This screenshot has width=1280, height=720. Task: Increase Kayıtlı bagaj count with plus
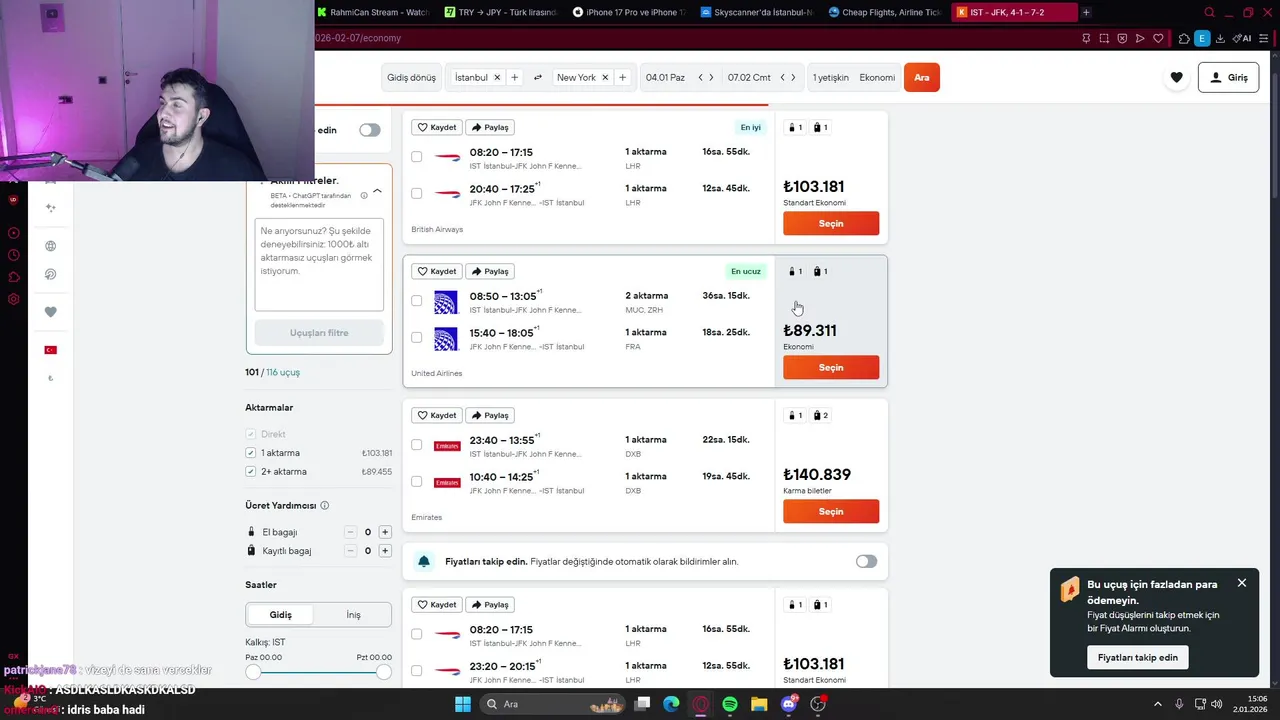pos(385,551)
